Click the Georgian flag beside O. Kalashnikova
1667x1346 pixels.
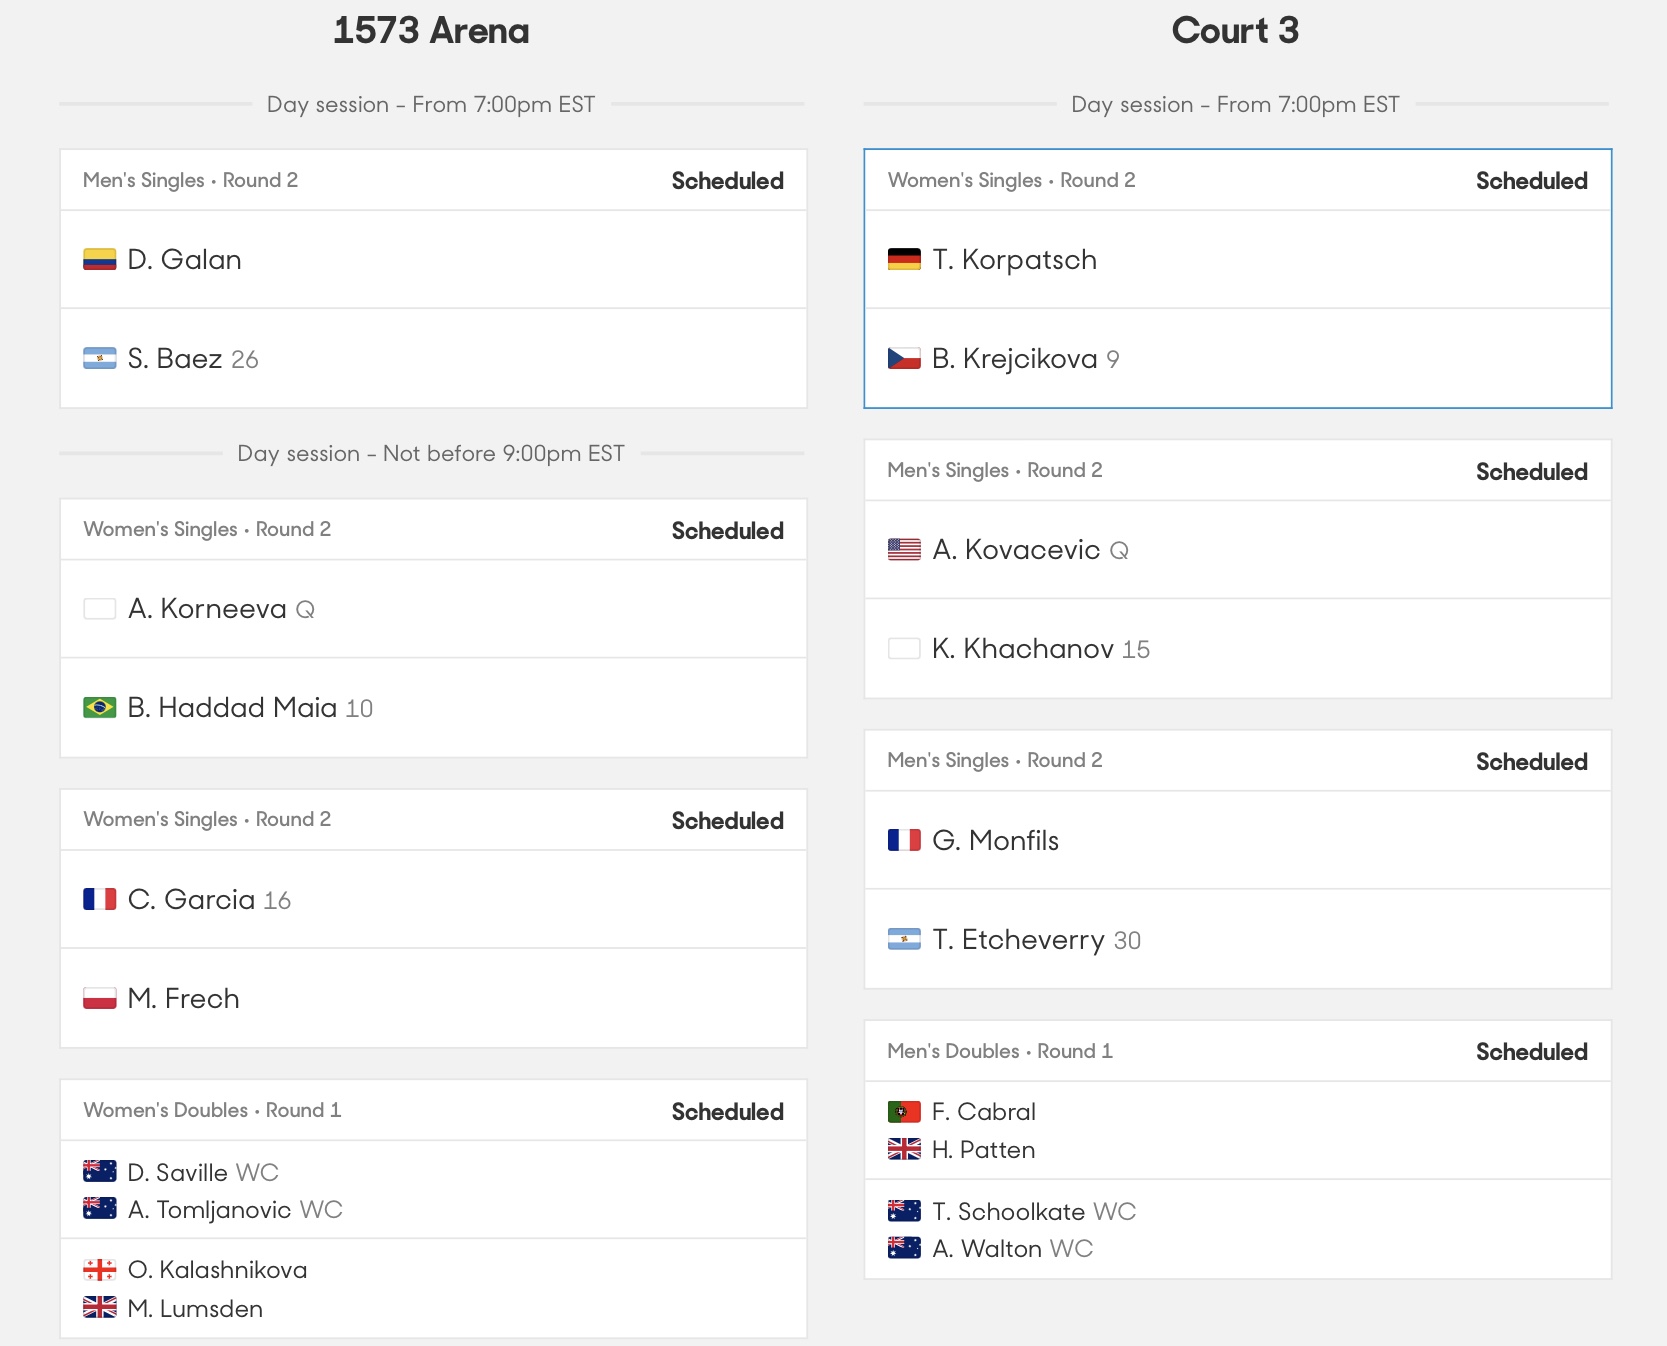click(99, 1270)
